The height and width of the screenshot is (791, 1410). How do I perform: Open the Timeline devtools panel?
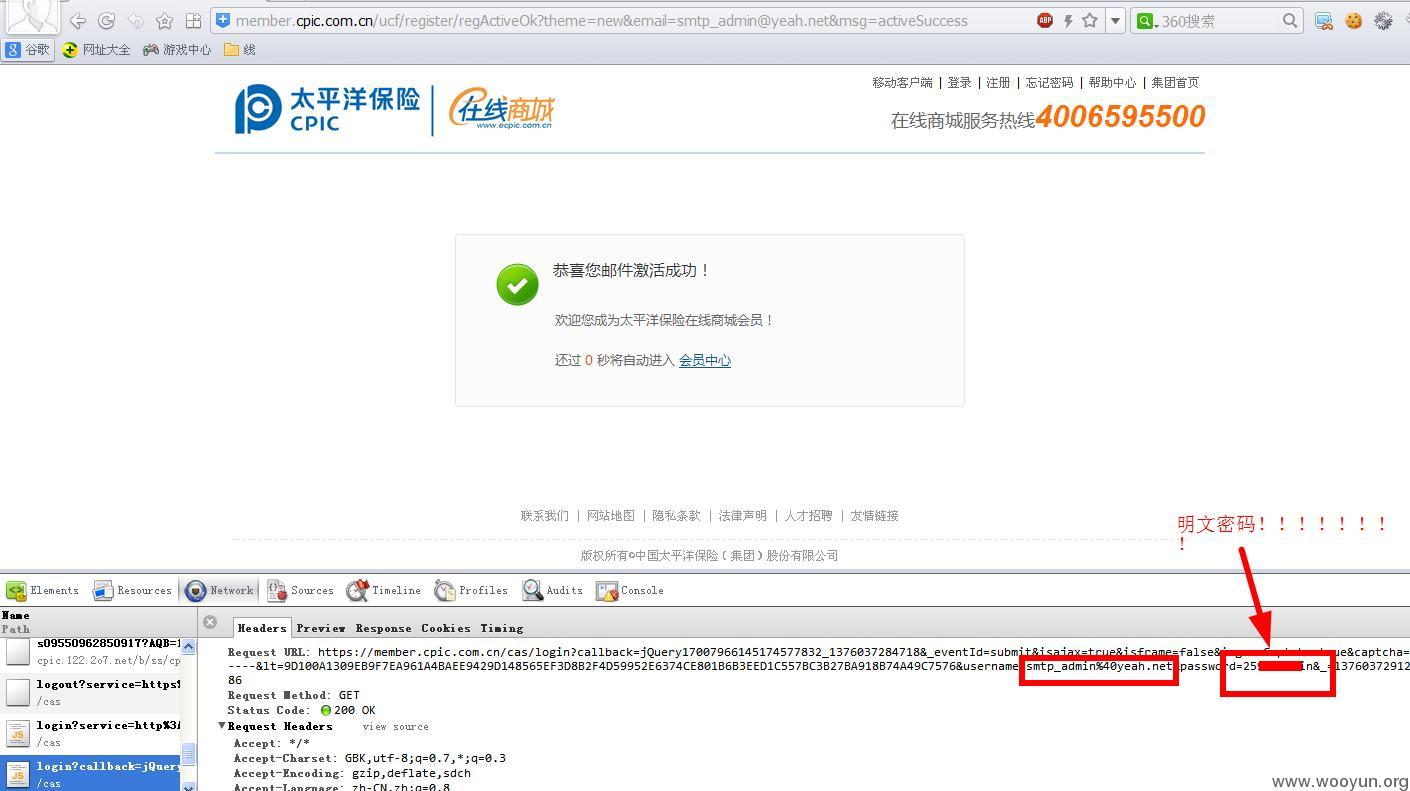[x=384, y=590]
